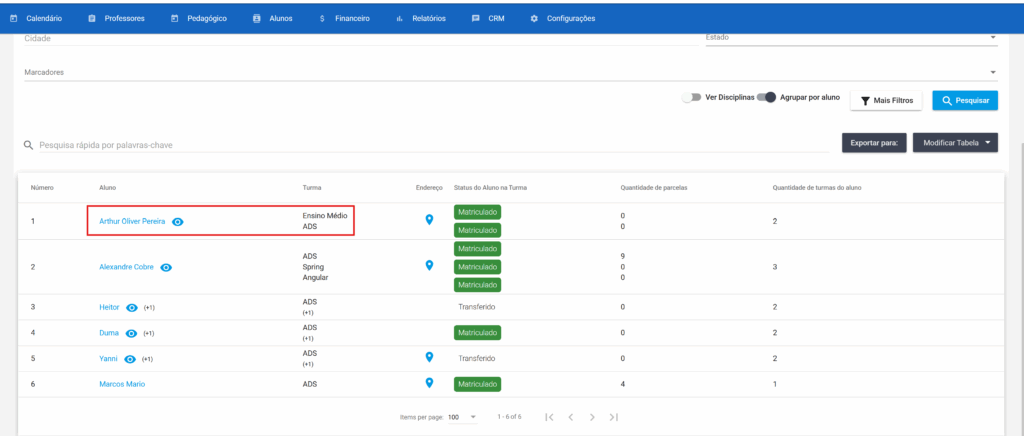Open the Relatórios menu
This screenshot has height=436, width=1024.
[x=422, y=18]
